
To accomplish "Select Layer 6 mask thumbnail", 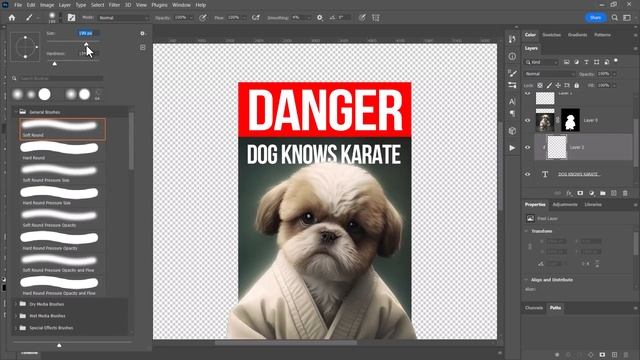I will pos(571,120).
